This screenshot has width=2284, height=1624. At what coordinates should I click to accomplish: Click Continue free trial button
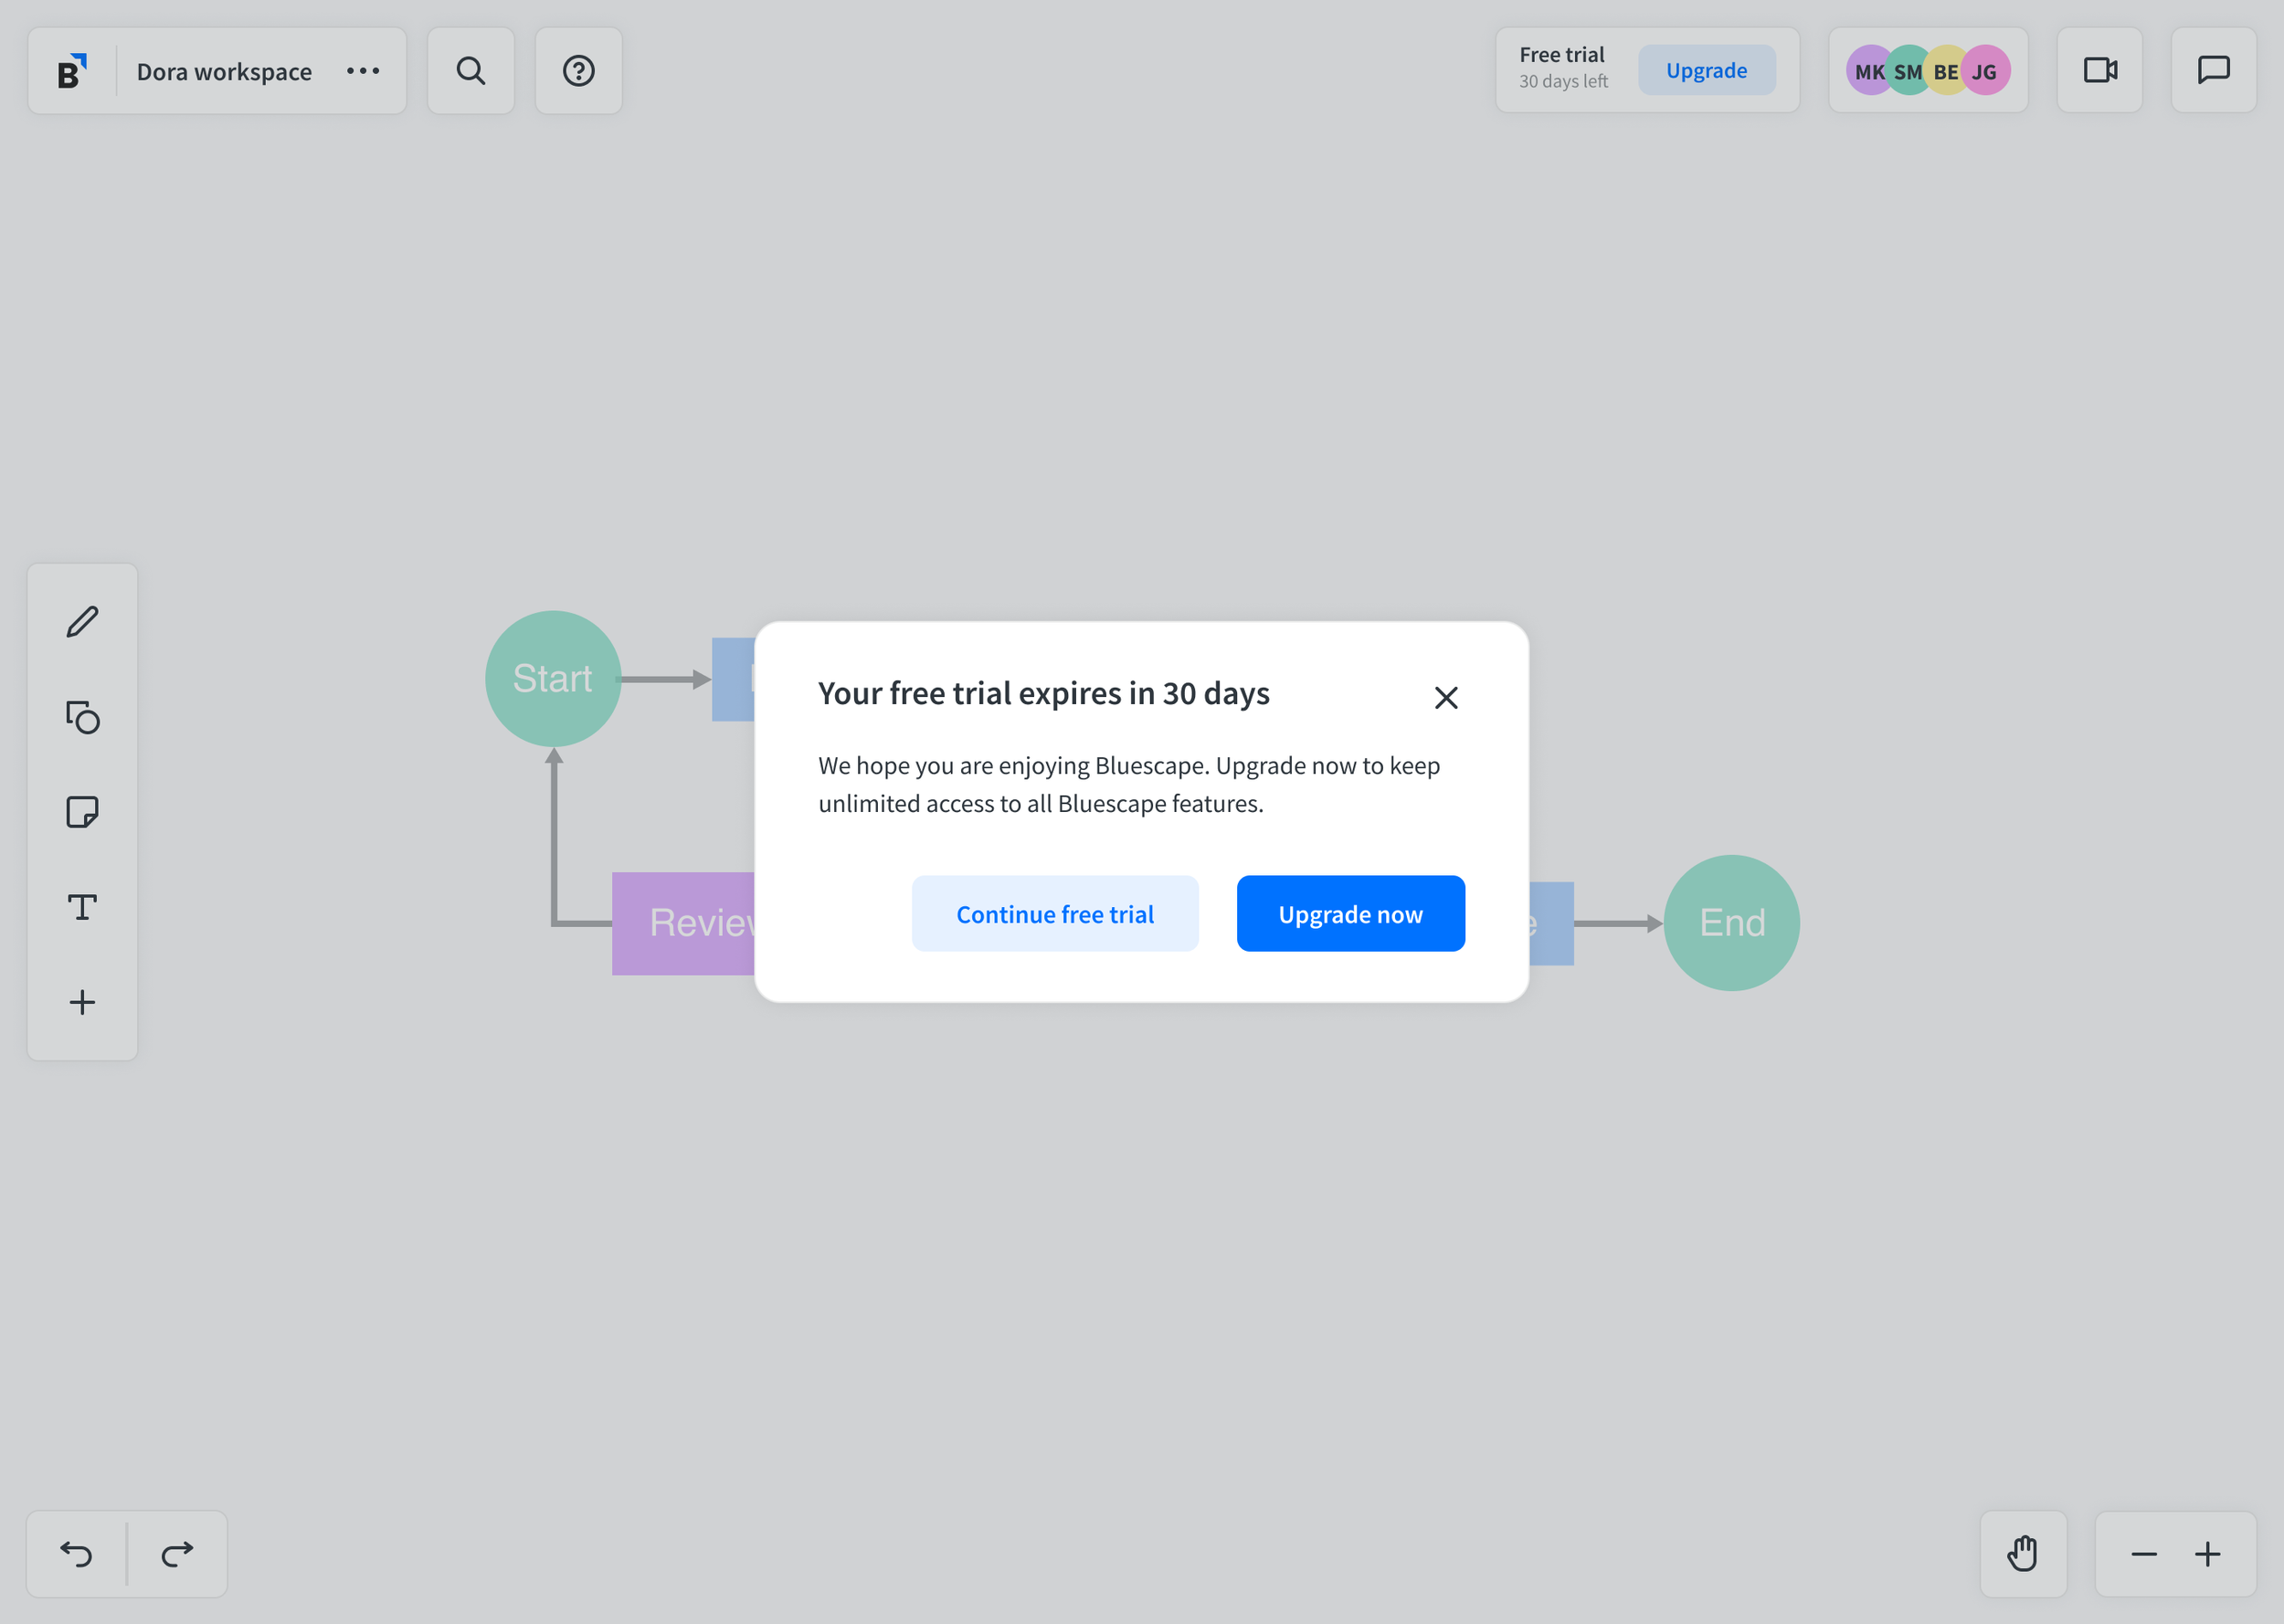pos(1055,914)
